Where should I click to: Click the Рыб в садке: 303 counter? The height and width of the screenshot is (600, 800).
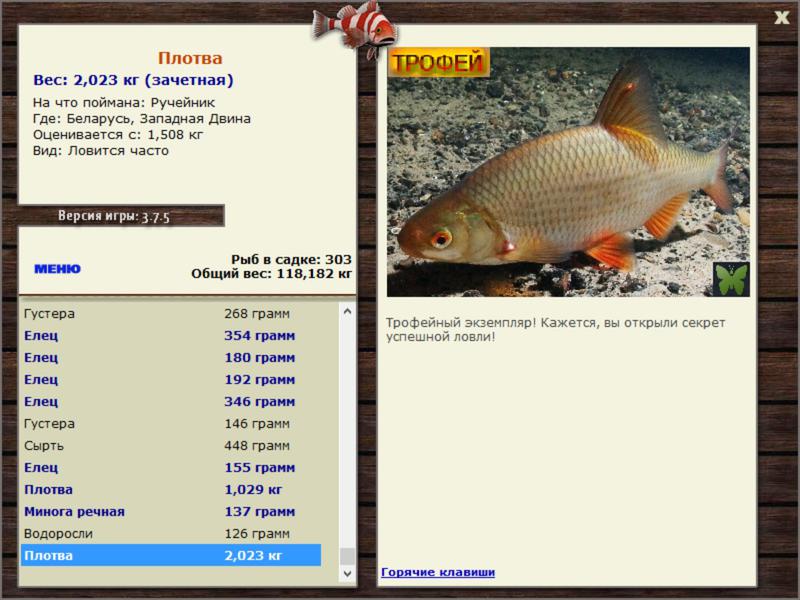click(291, 259)
